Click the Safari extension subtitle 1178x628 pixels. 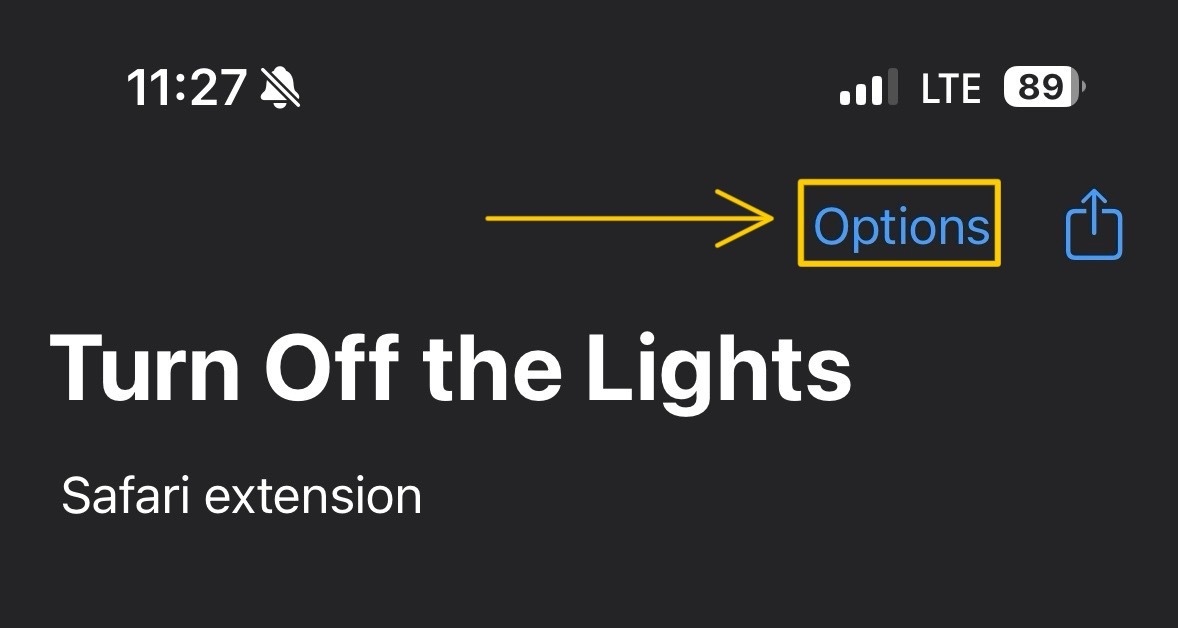(x=241, y=496)
